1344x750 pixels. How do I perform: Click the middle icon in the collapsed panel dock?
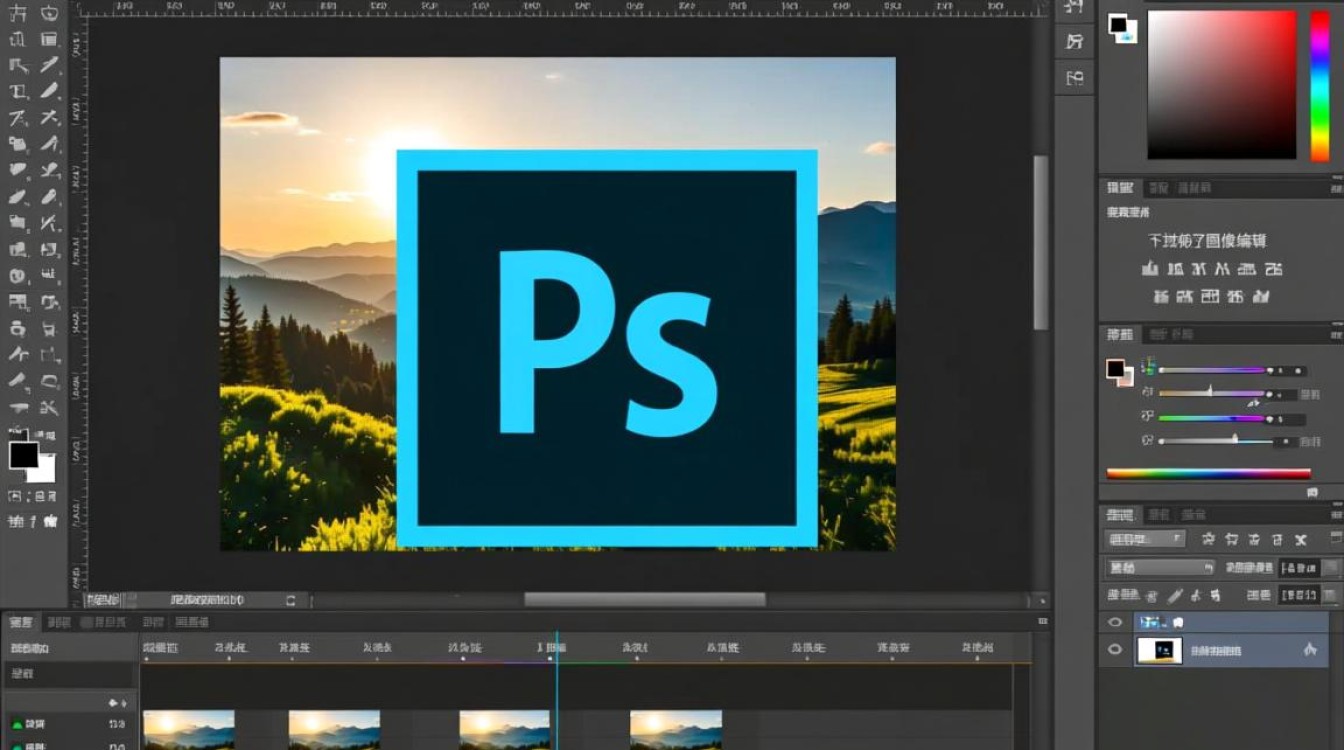click(x=1075, y=41)
